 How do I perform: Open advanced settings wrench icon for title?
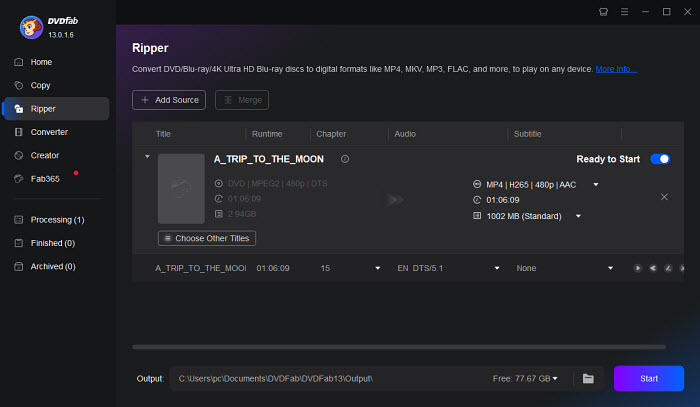[x=653, y=268]
